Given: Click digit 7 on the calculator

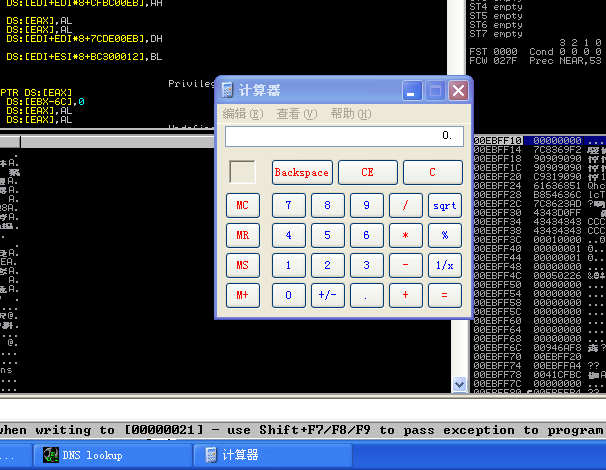Looking at the screenshot, I should pos(289,205).
